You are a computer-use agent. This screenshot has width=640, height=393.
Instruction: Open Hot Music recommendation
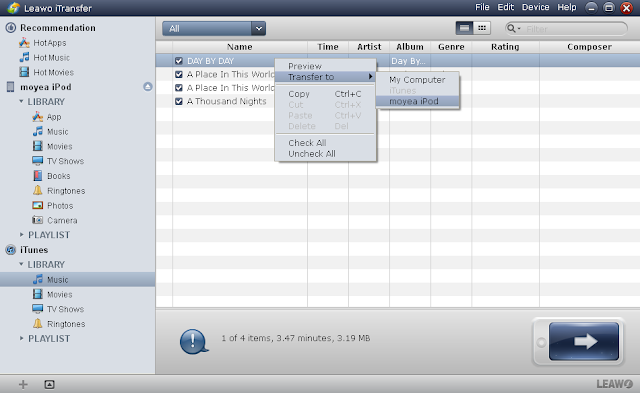[51, 58]
